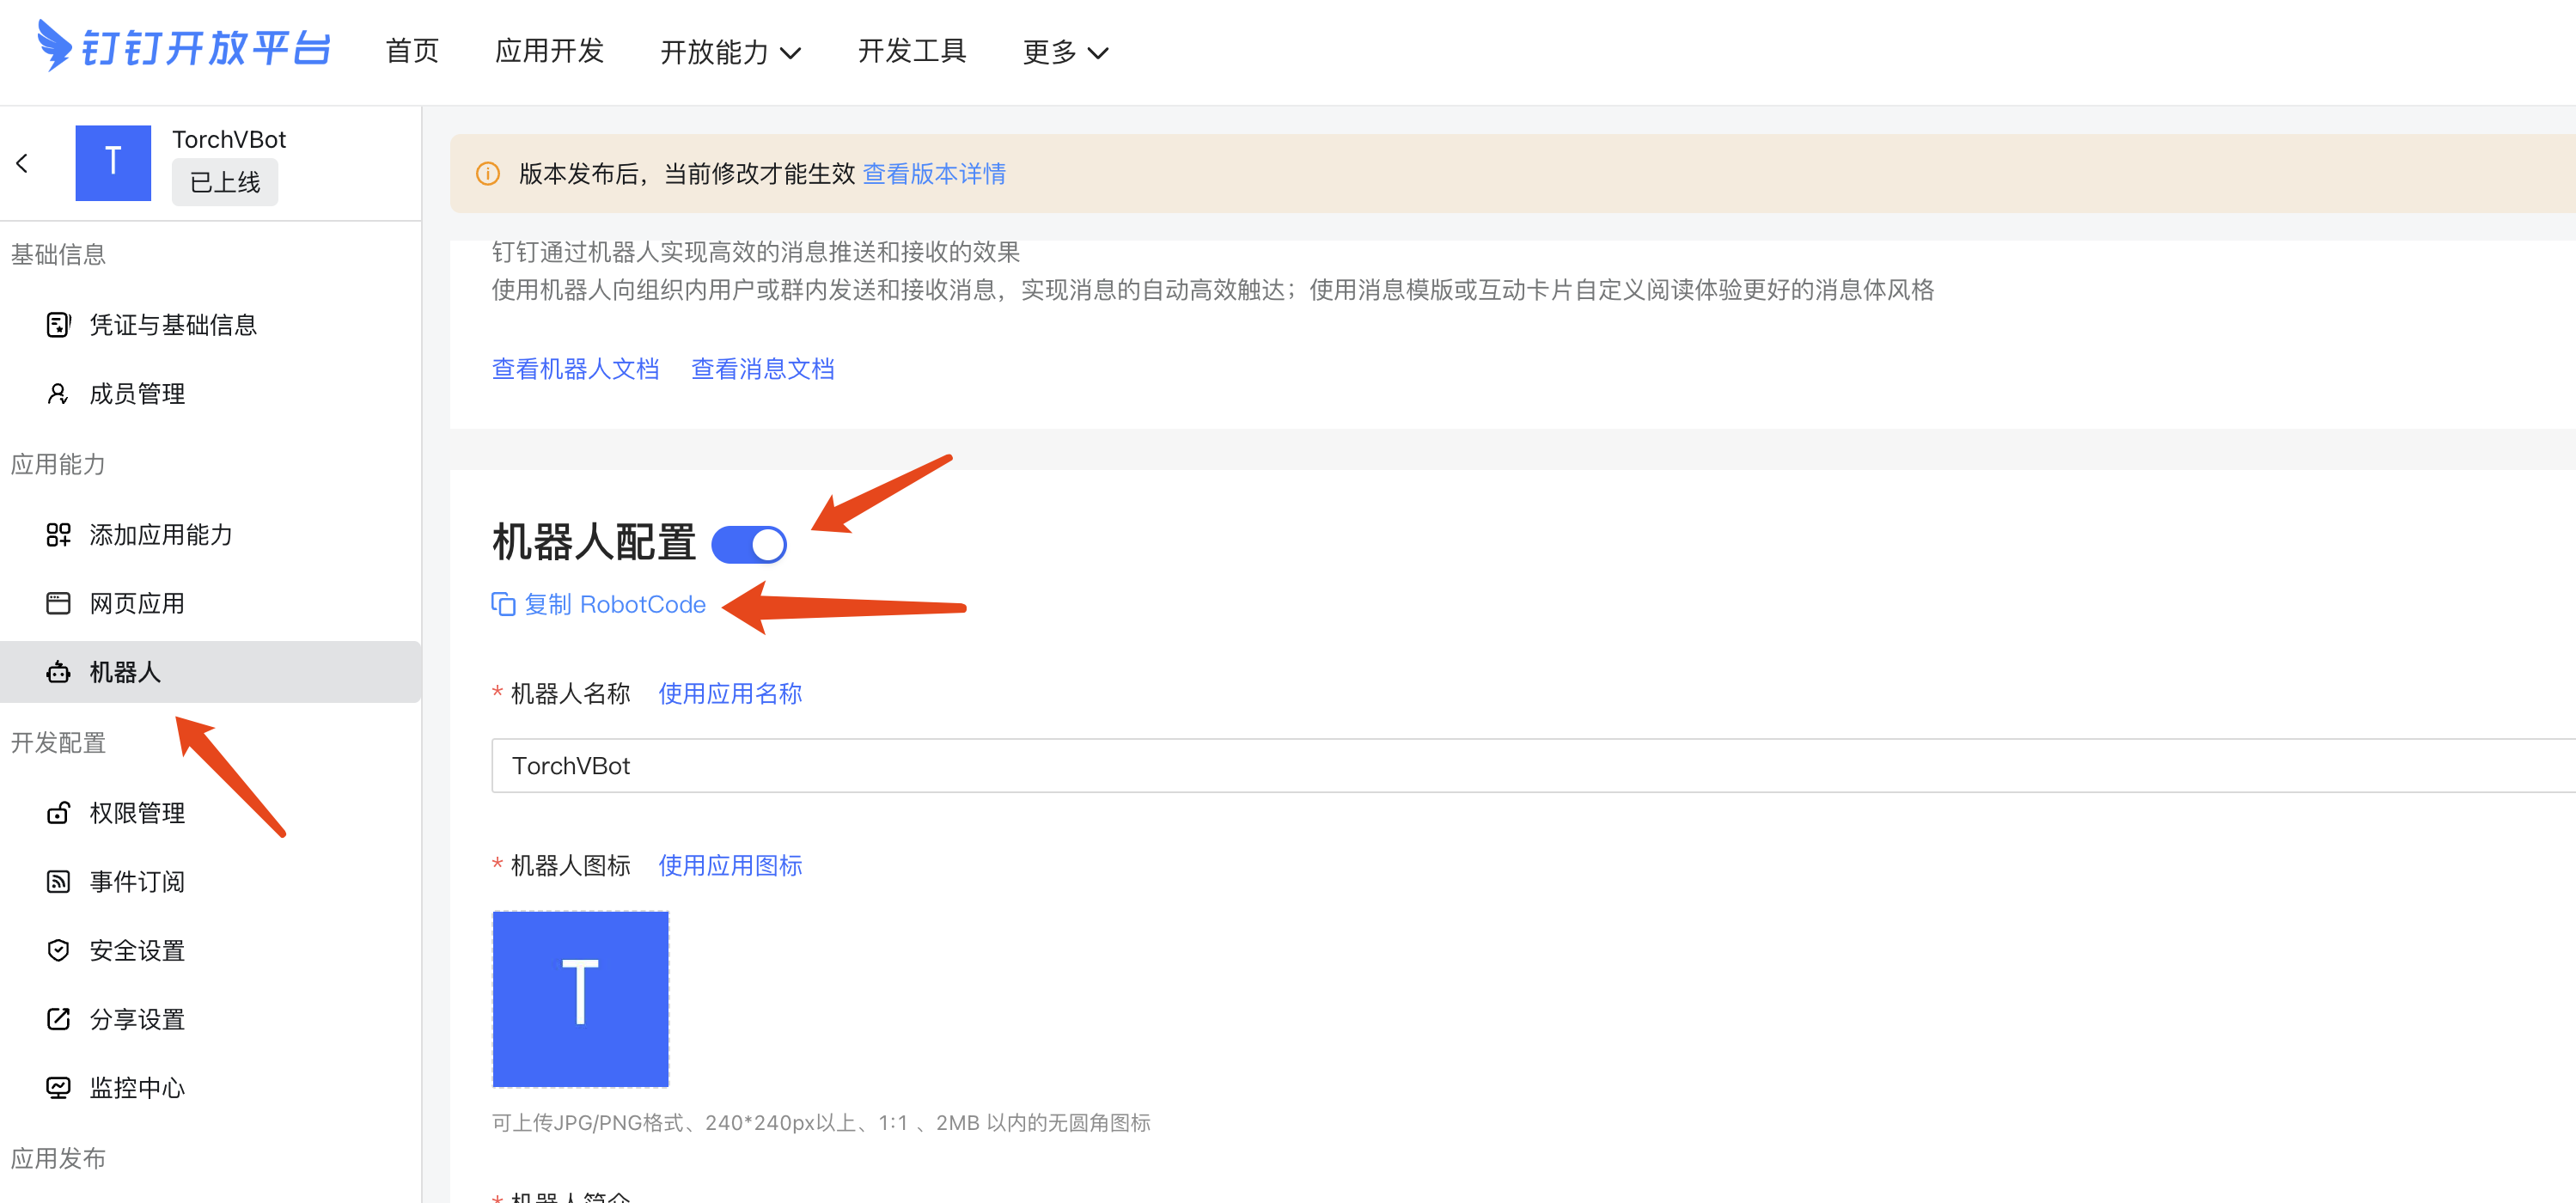Screen dimensions: 2576x1203
Task: Select 分享设置 sidebar item
Action: click(x=210, y=1018)
